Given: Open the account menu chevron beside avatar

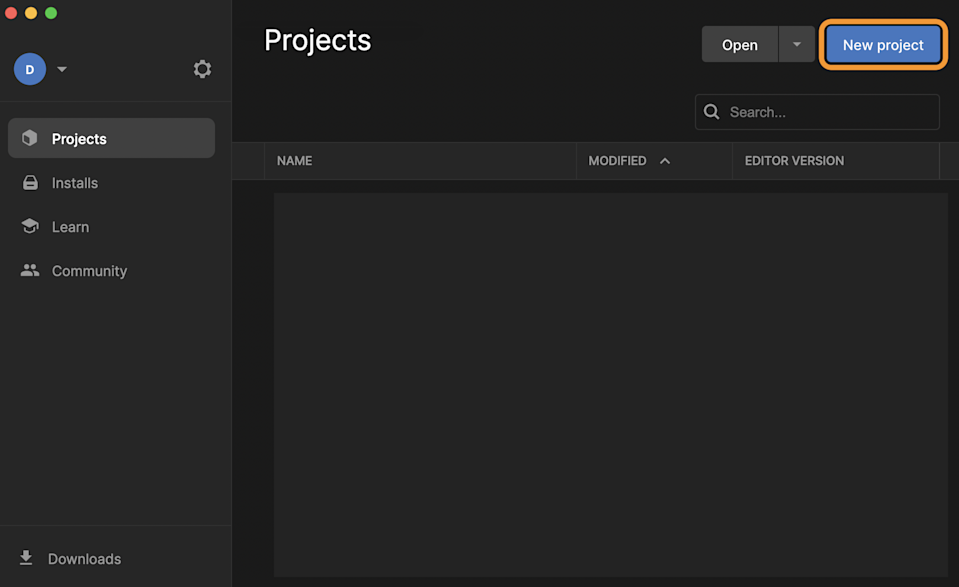Looking at the screenshot, I should coord(62,69).
